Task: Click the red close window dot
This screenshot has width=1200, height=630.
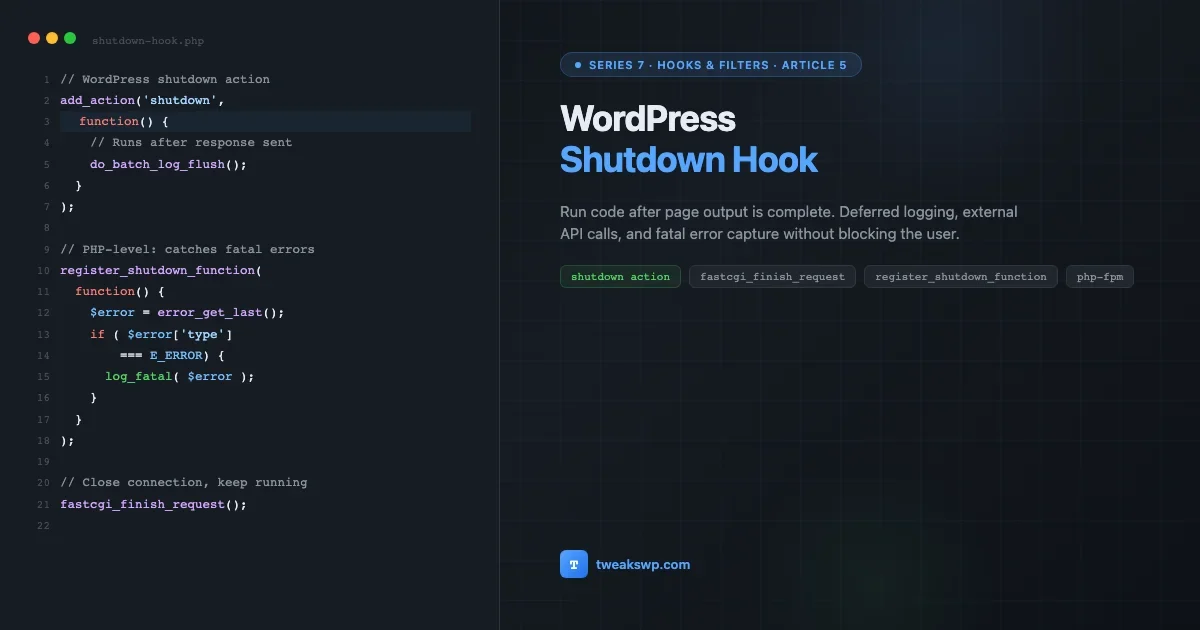Action: pos(34,38)
